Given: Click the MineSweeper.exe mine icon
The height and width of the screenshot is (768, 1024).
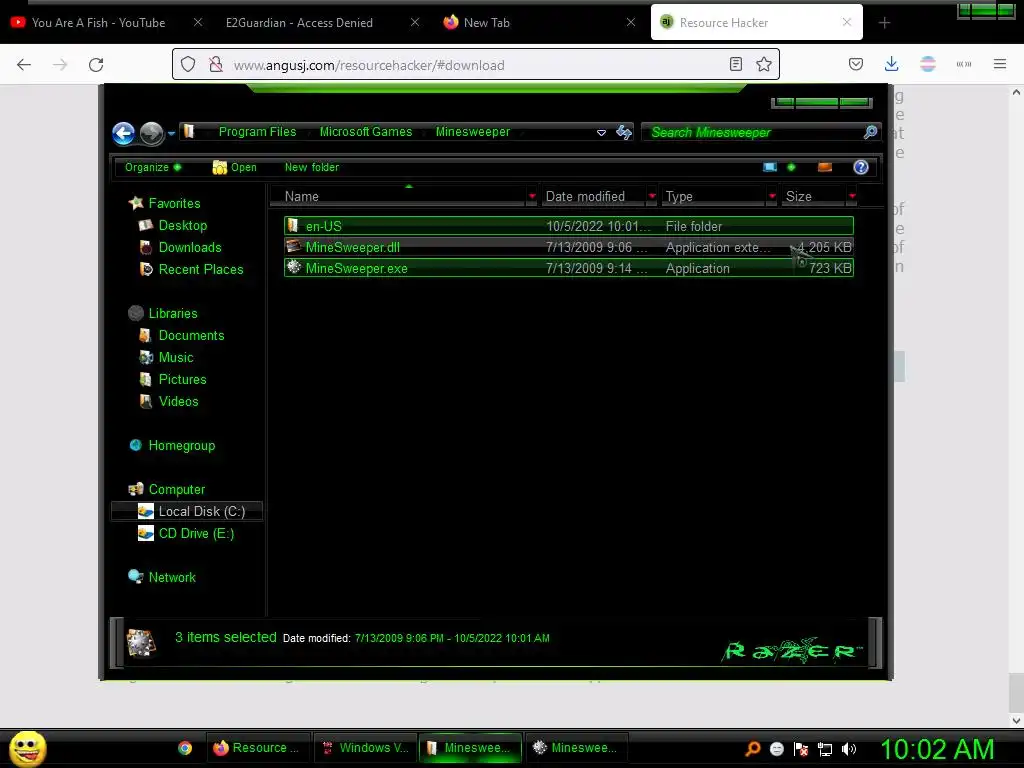Looking at the screenshot, I should pyautogui.click(x=294, y=267).
